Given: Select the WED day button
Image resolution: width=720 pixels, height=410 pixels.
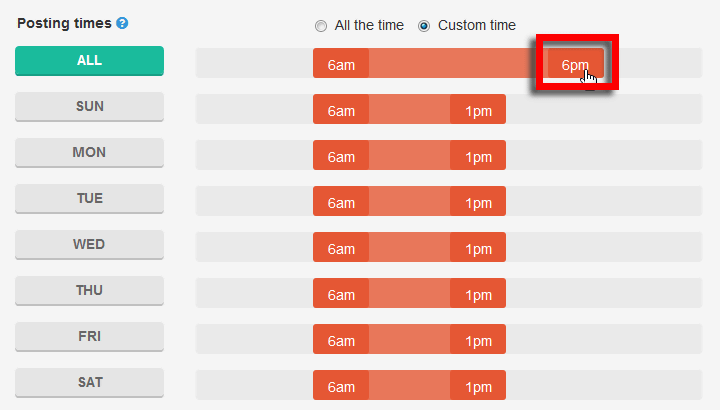Looking at the screenshot, I should pos(90,244).
